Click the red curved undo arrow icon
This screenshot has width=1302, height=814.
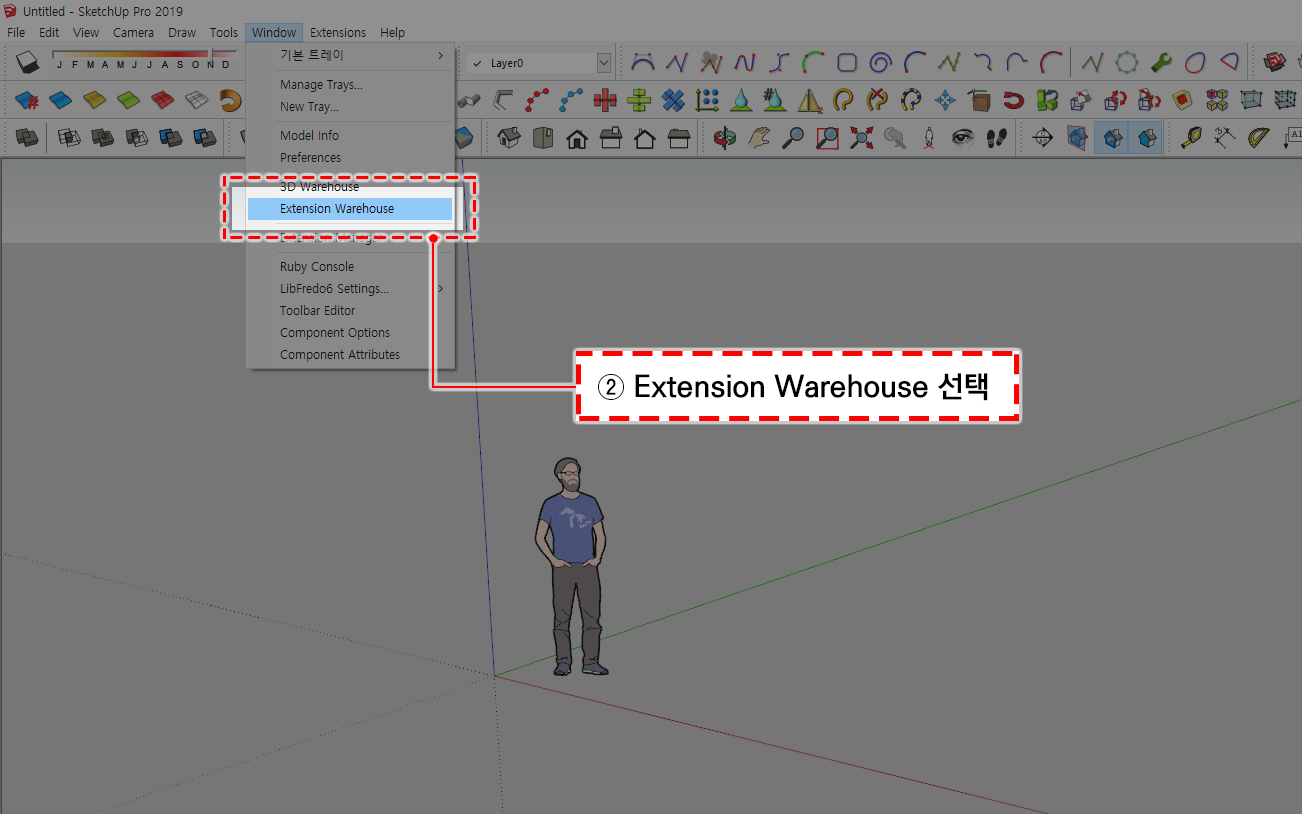pyautogui.click(x=1013, y=100)
